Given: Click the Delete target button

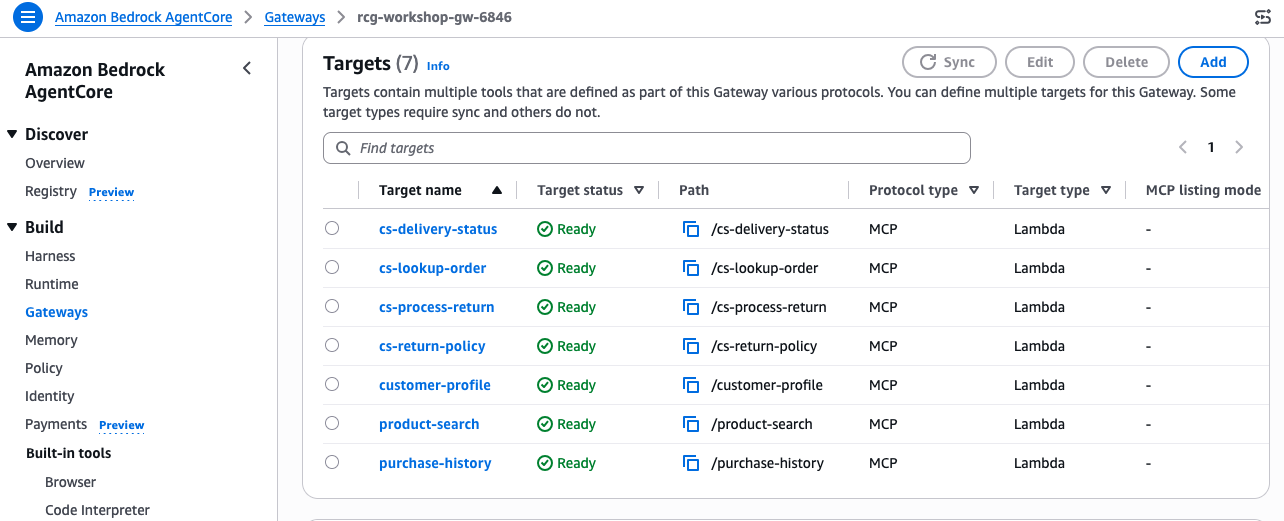Looking at the screenshot, I should click(1126, 62).
